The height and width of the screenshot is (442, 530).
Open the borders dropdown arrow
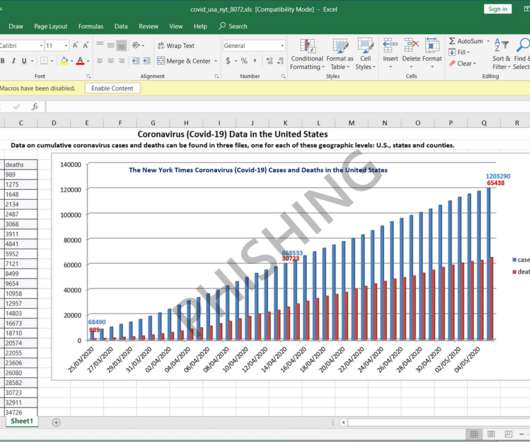(52, 61)
